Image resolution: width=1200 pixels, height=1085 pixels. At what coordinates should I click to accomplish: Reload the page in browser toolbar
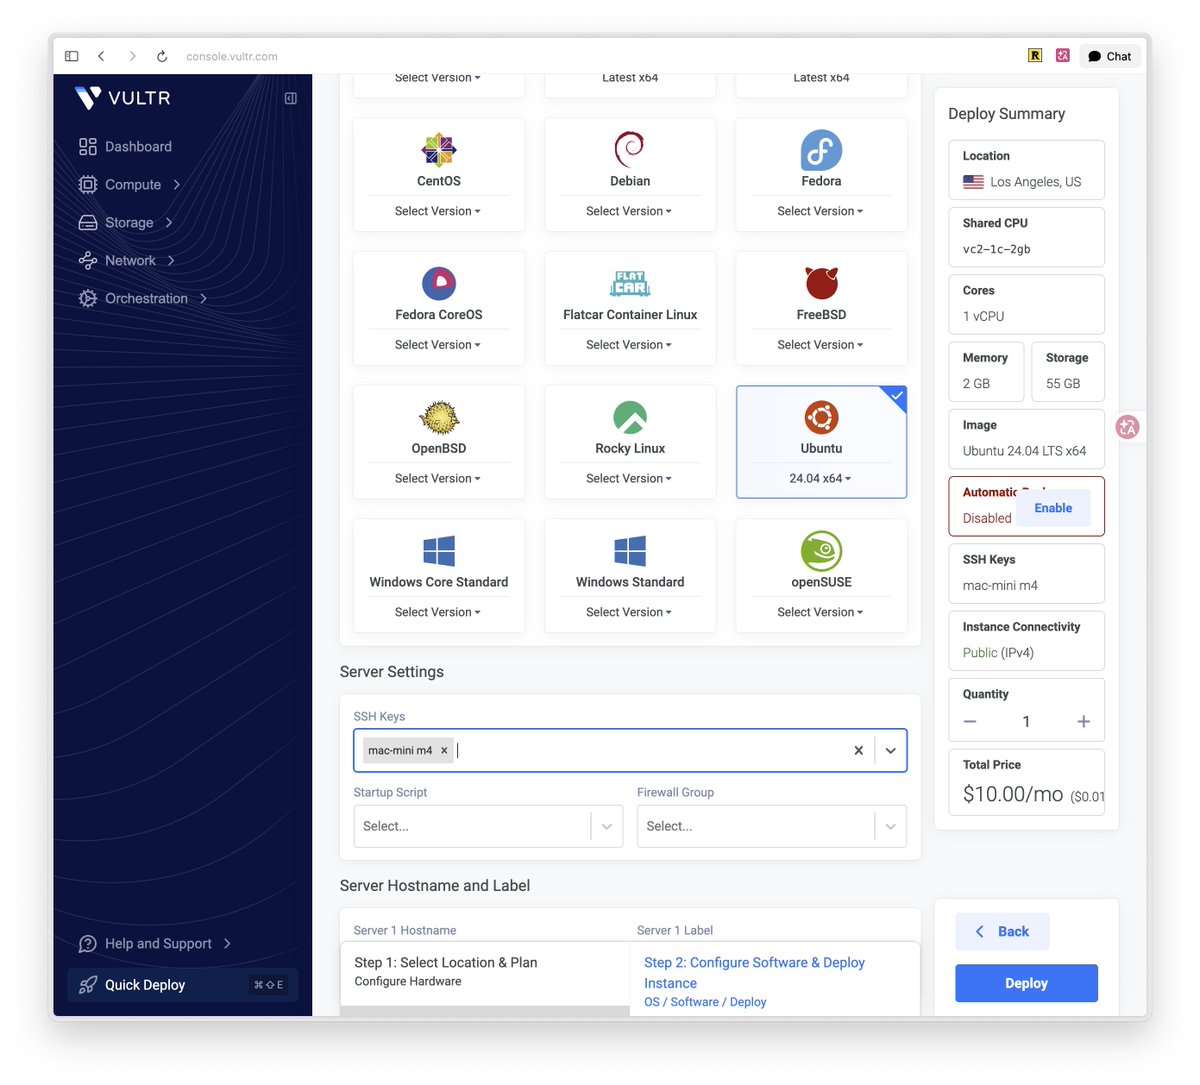pos(162,57)
